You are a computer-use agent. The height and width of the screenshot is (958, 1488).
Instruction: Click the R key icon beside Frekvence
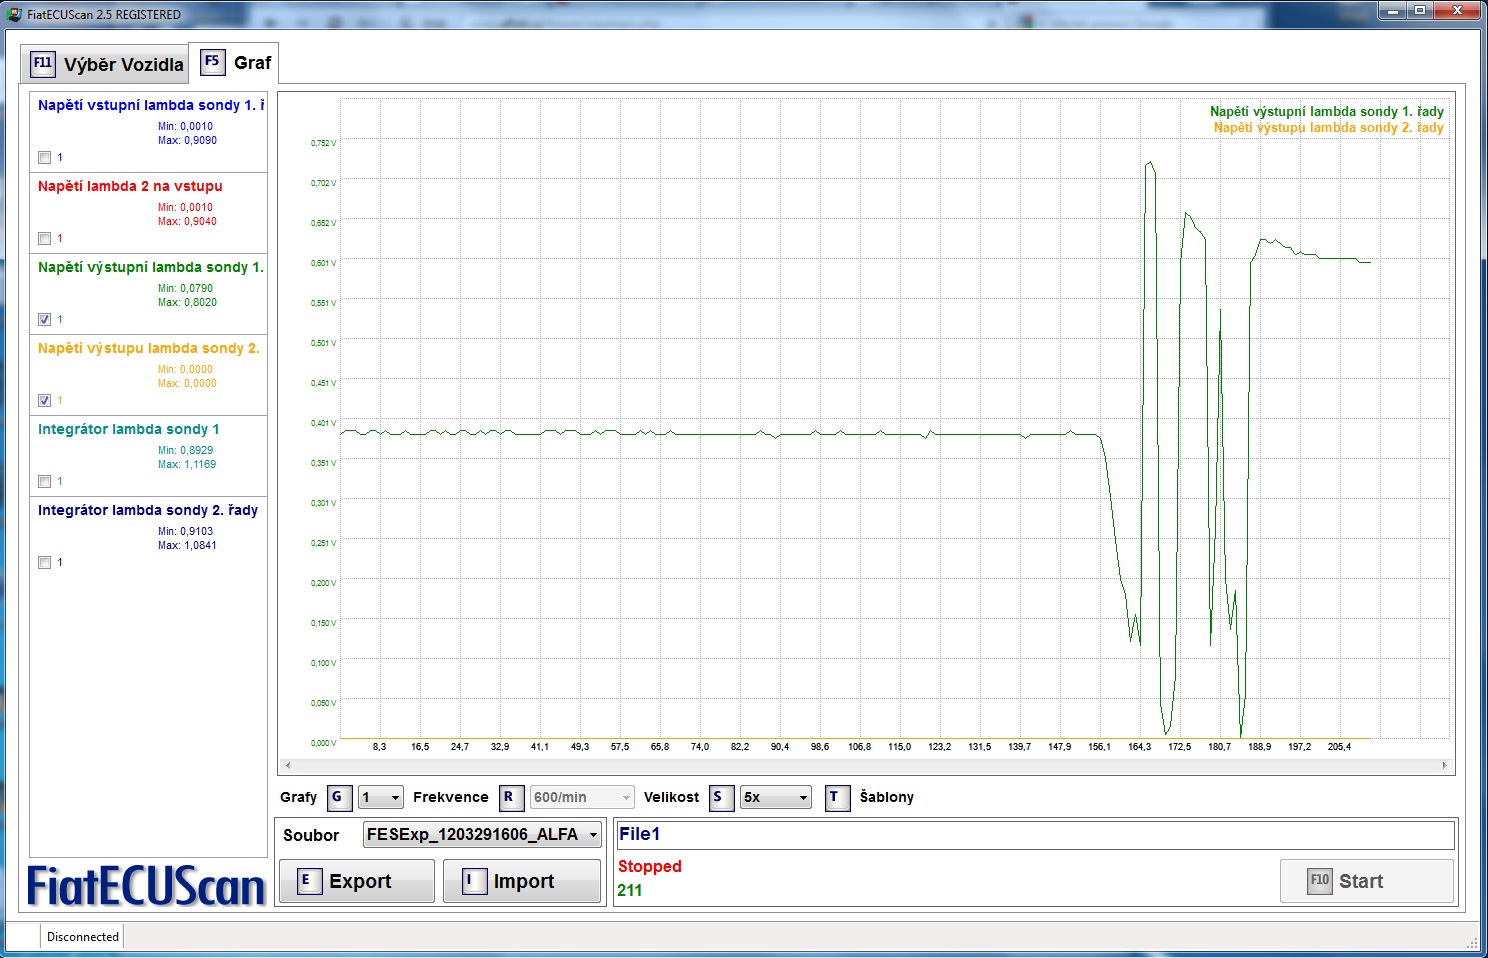pos(511,797)
